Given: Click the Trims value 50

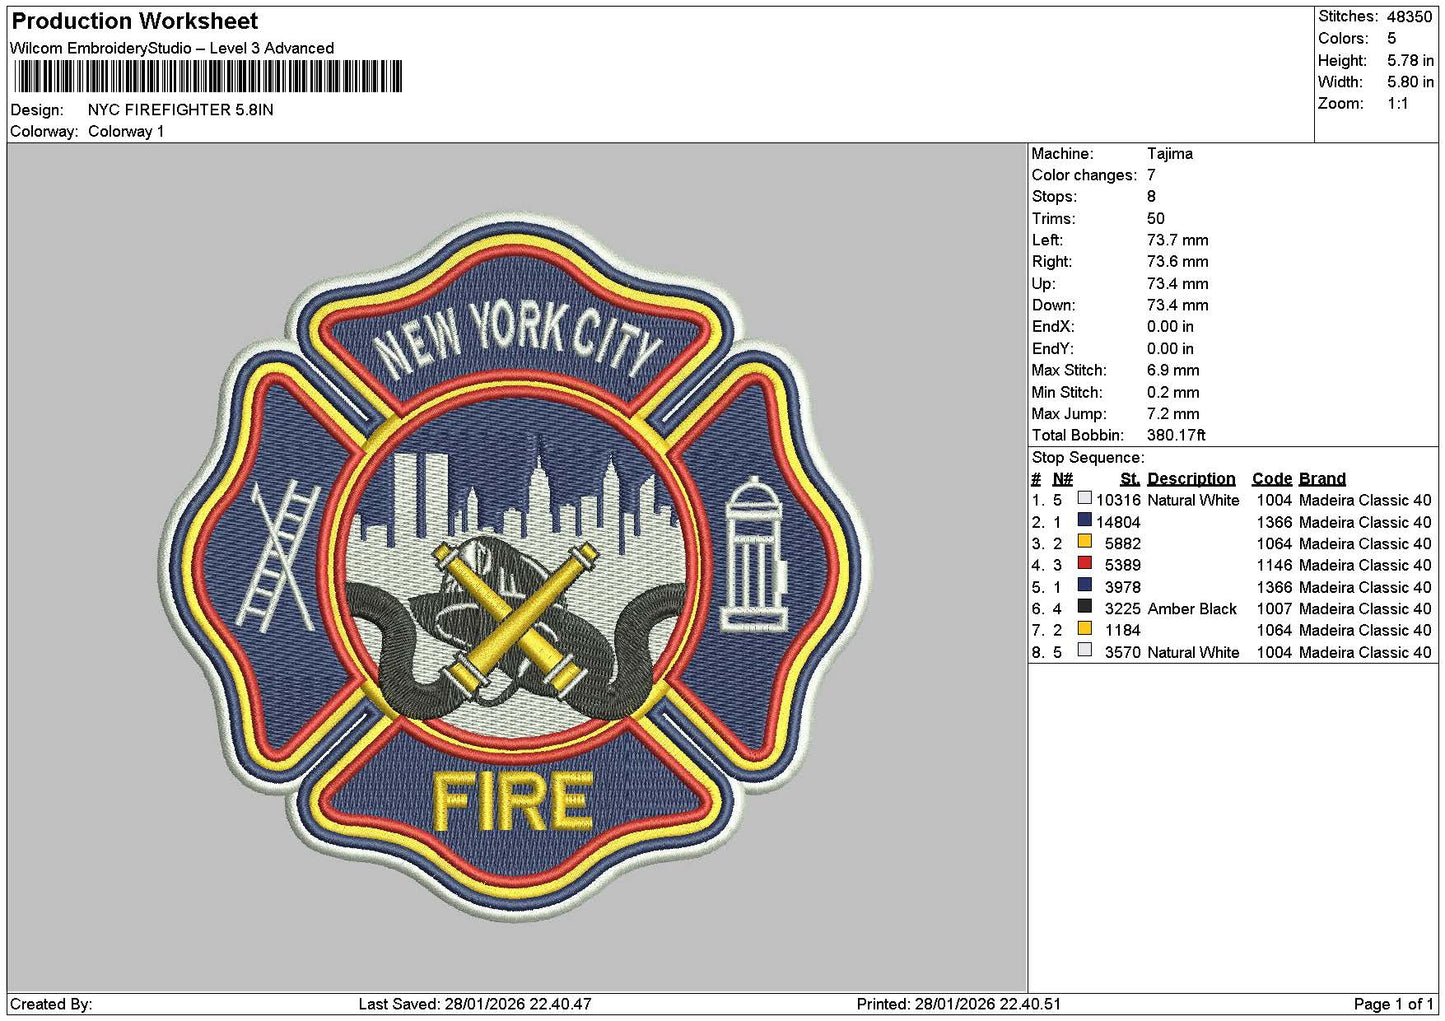Looking at the screenshot, I should (1156, 219).
